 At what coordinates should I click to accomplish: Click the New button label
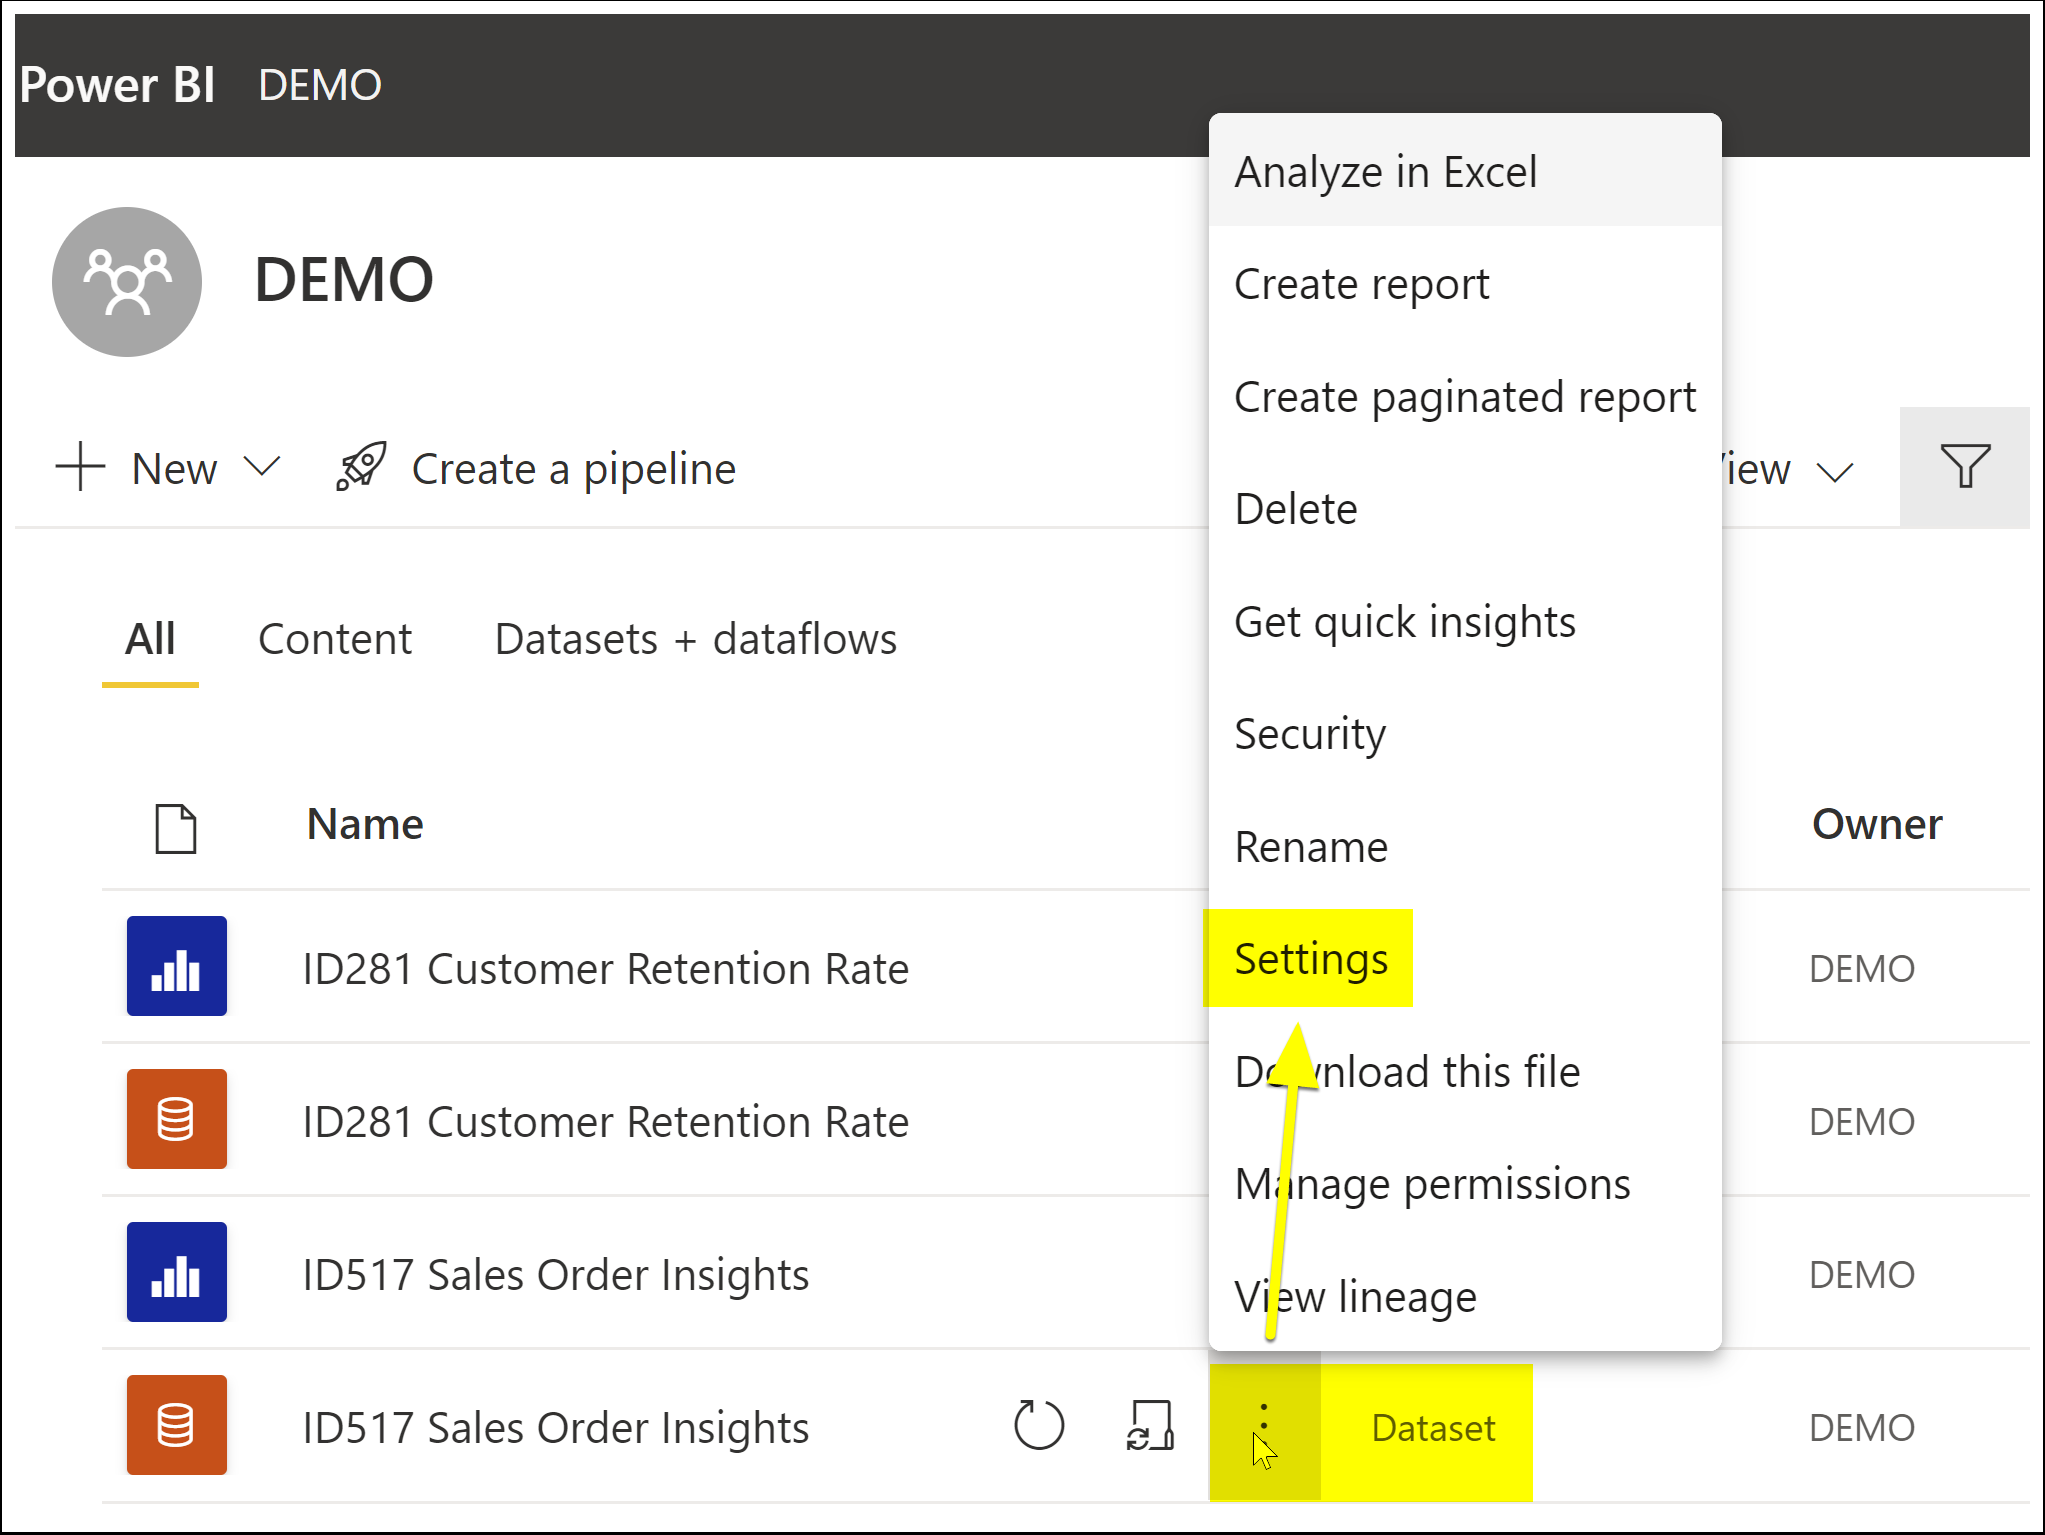click(174, 468)
